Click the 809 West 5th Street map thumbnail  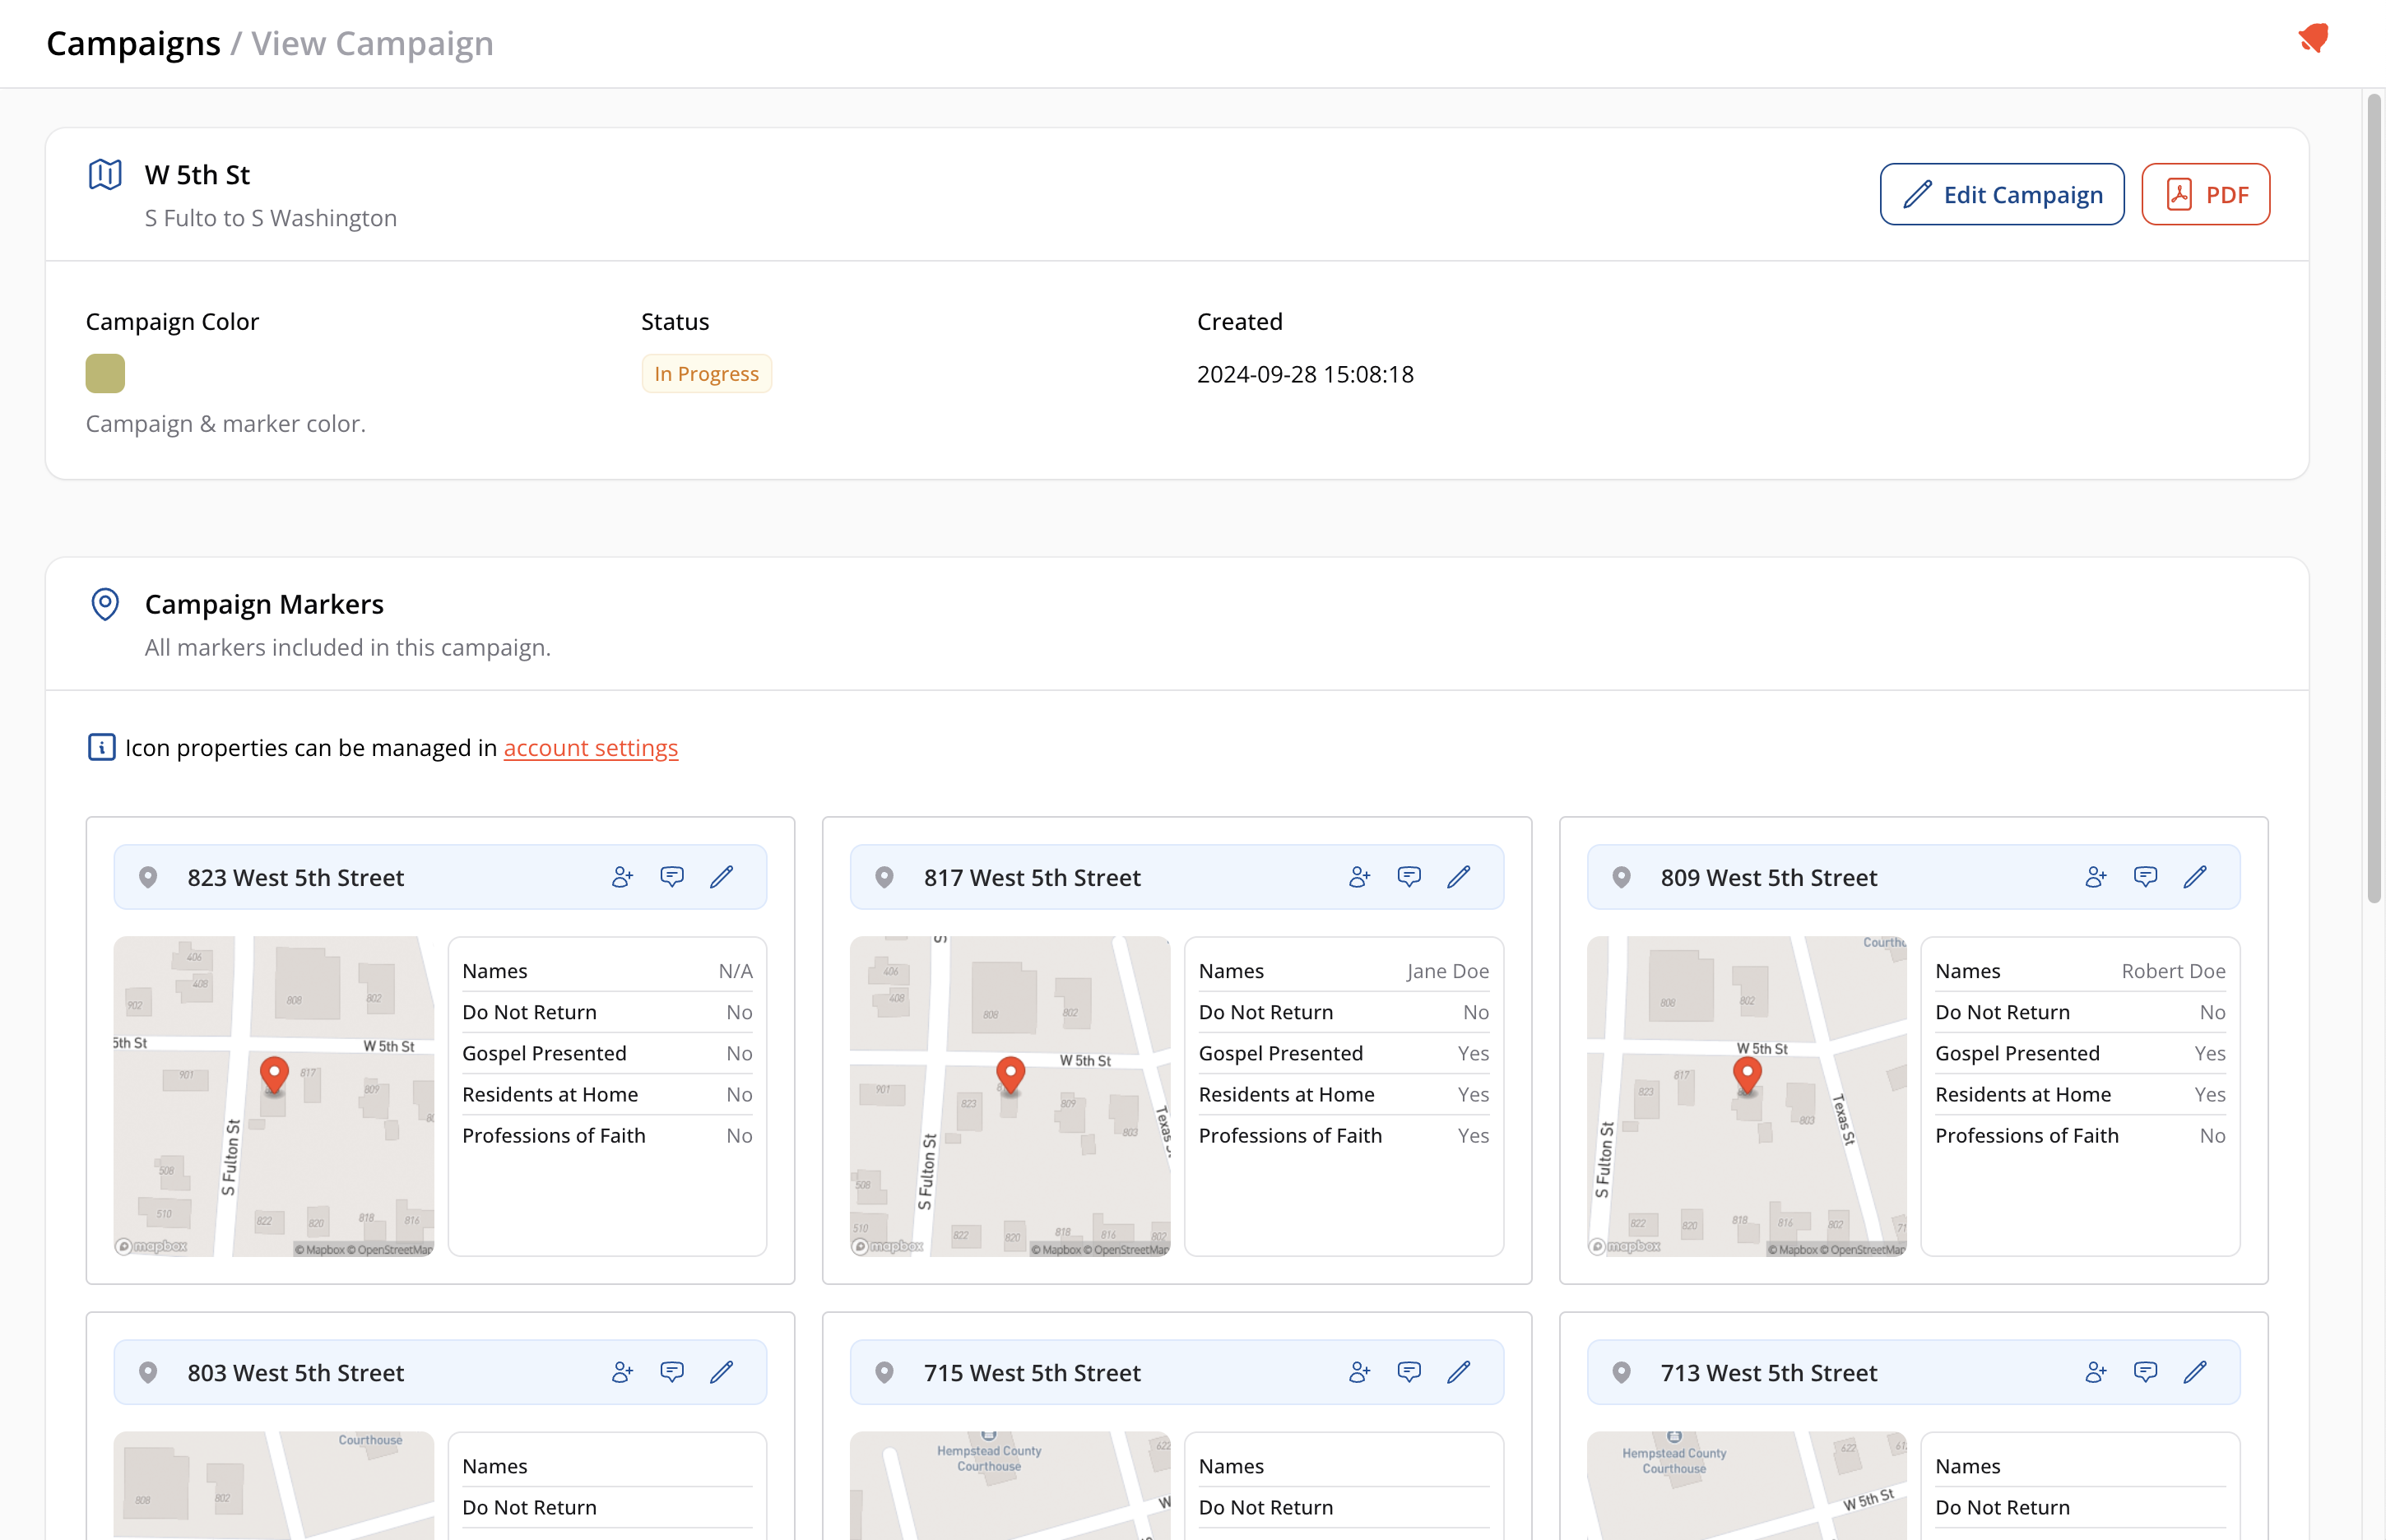click(x=1746, y=1150)
